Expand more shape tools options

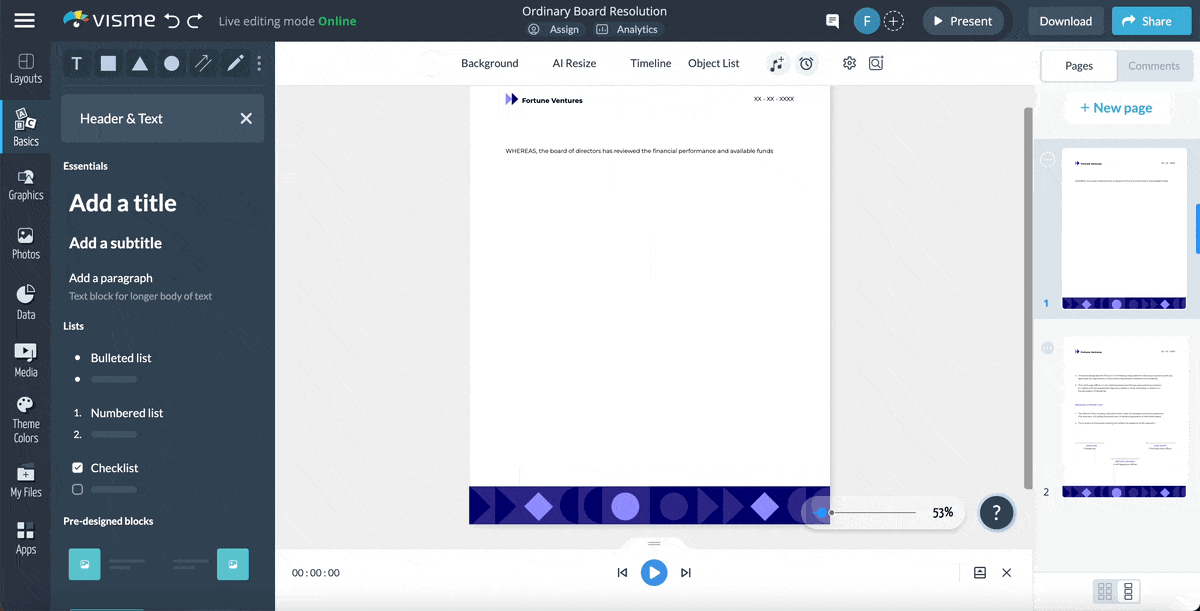259,64
